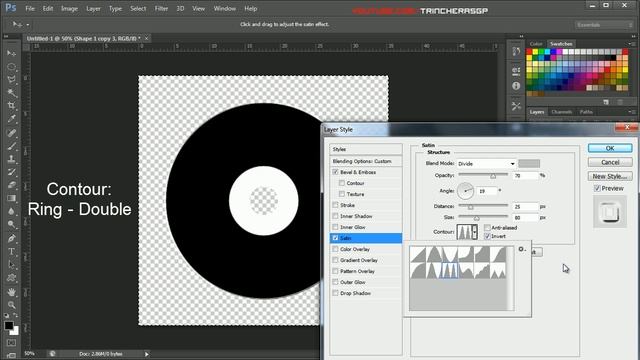Switch to the Channels tab
The width and height of the screenshot is (640, 360).
562,112
